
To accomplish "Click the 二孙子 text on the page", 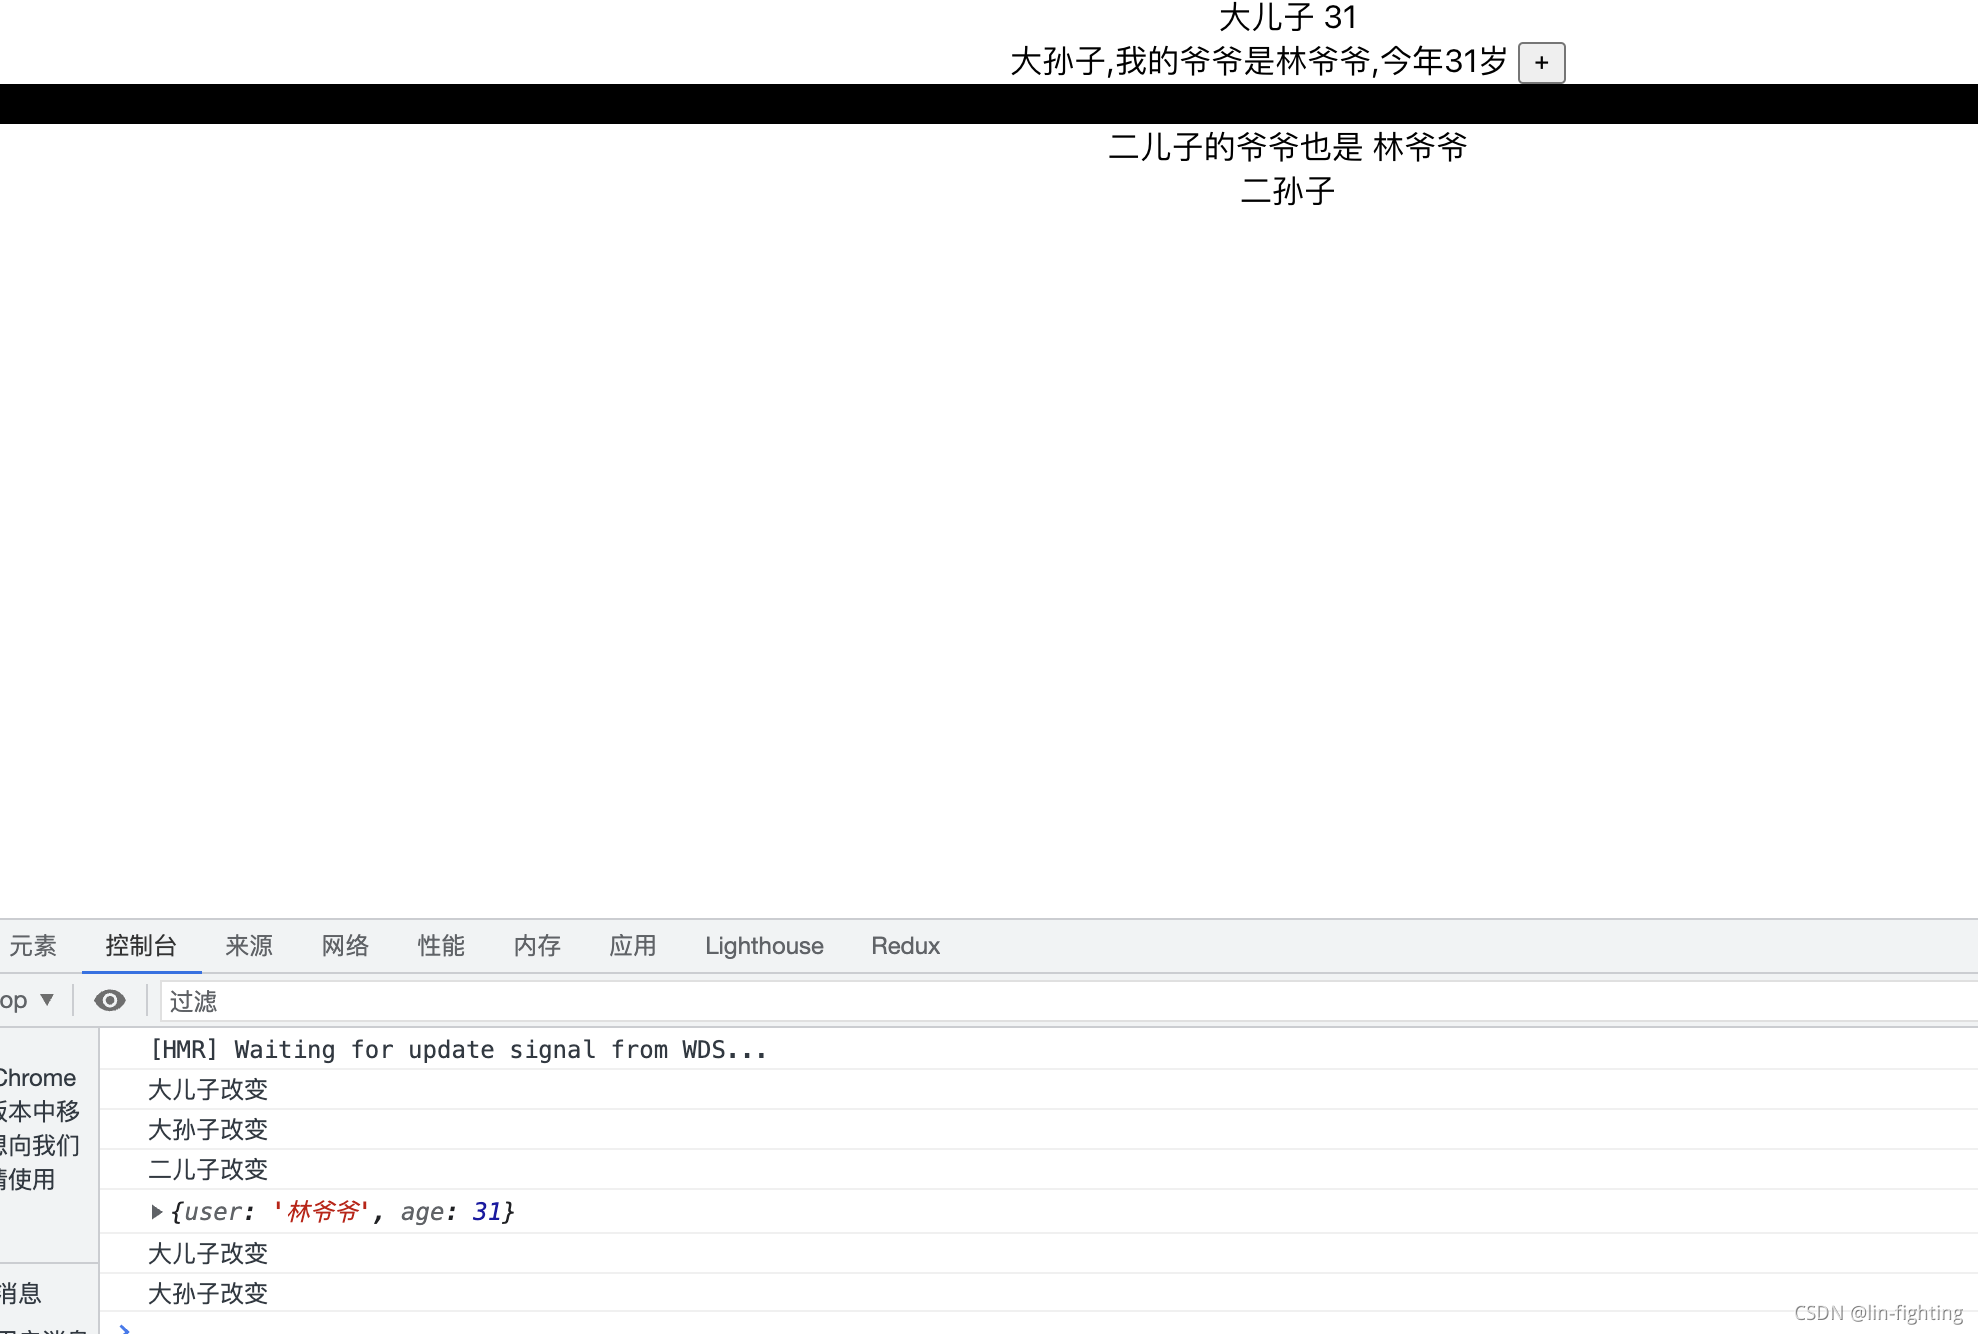I will [1288, 191].
